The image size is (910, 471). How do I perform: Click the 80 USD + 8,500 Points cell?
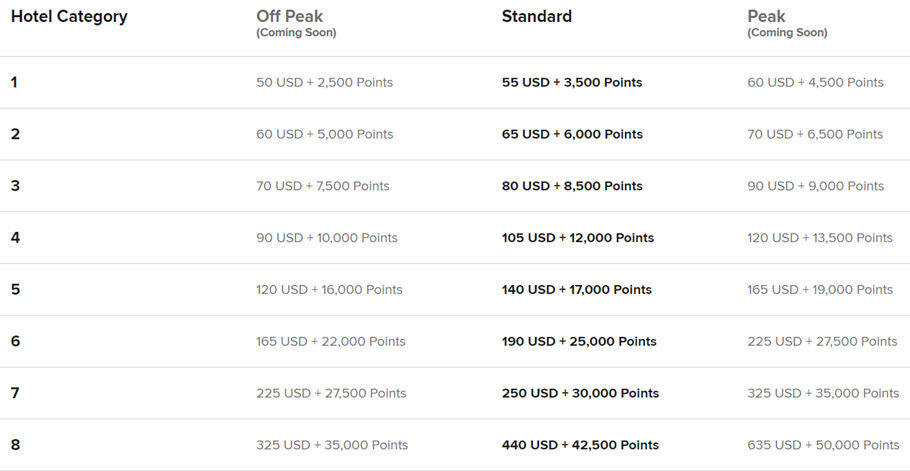pyautogui.click(x=572, y=186)
